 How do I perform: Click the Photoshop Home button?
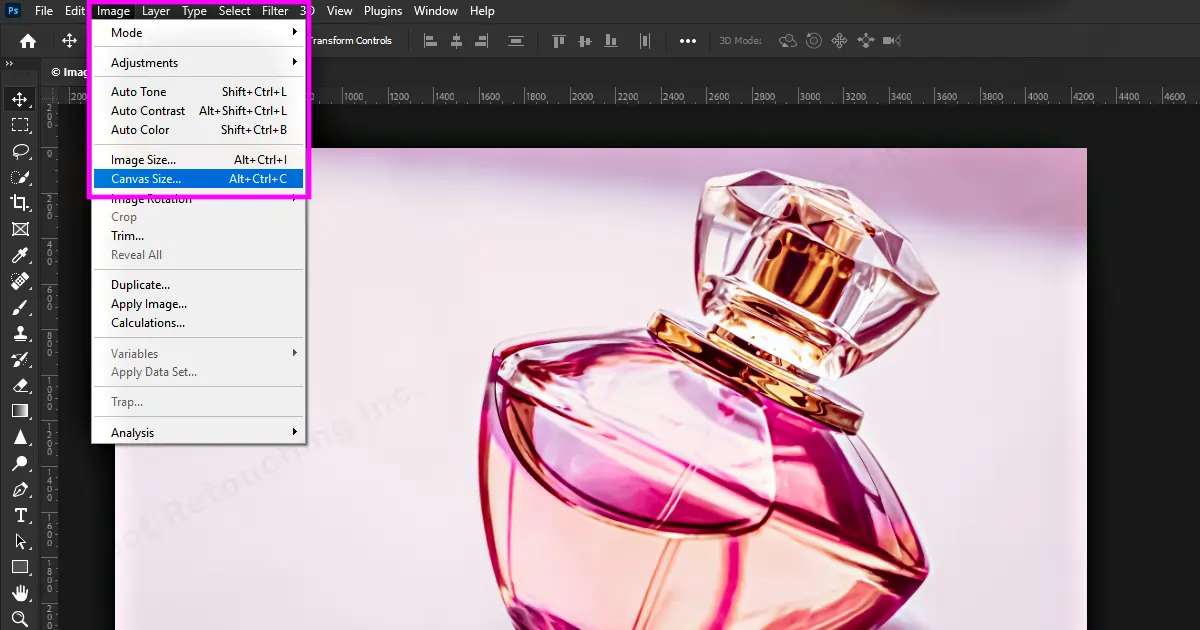26,41
